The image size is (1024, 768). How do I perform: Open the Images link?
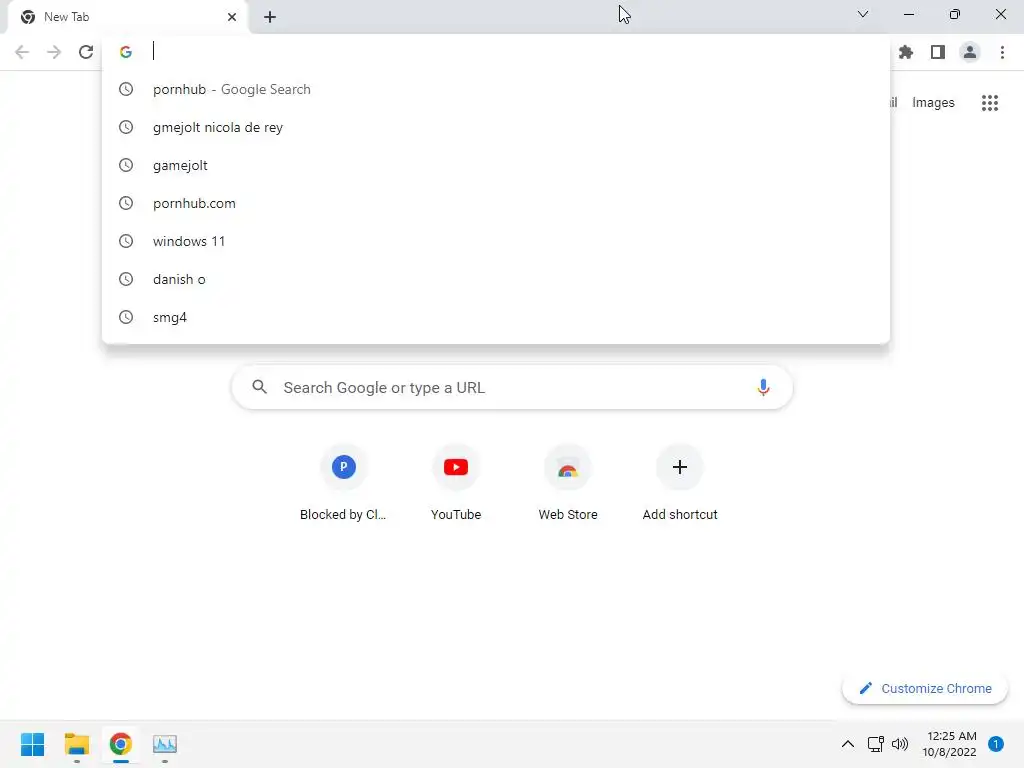tap(933, 103)
